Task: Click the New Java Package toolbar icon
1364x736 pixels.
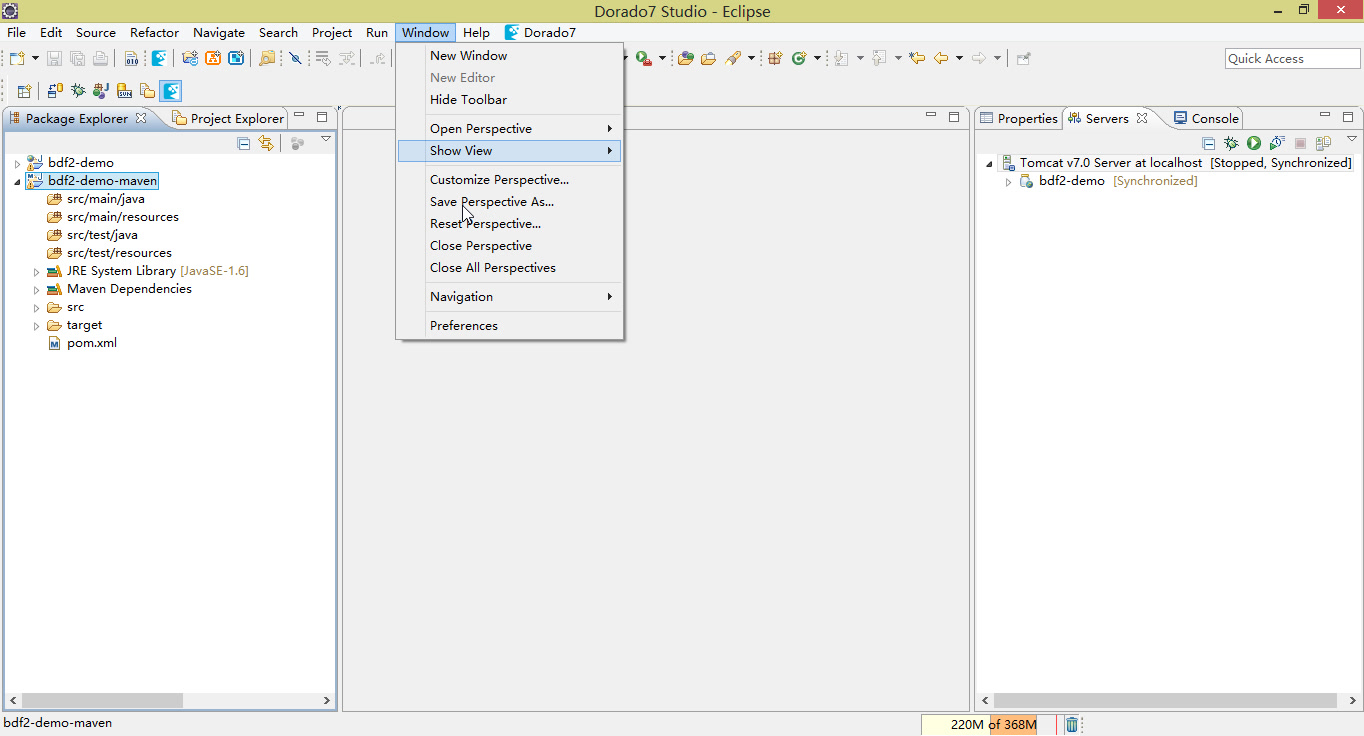Action: click(775, 58)
